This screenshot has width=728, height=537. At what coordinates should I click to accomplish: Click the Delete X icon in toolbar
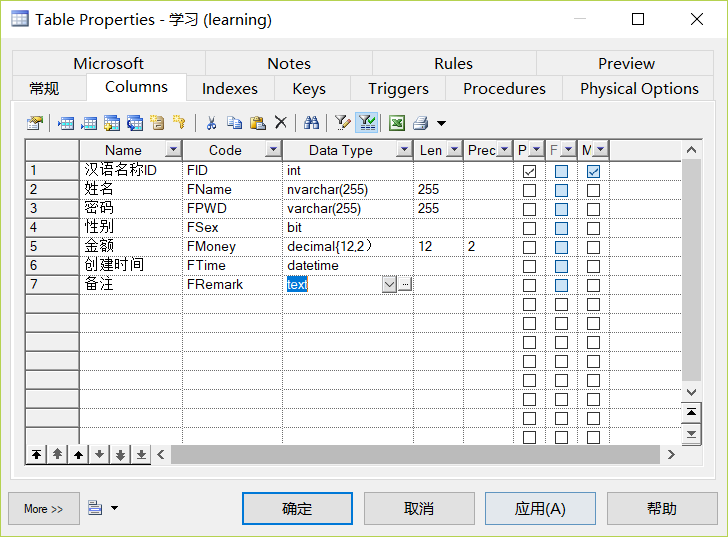tap(280, 123)
